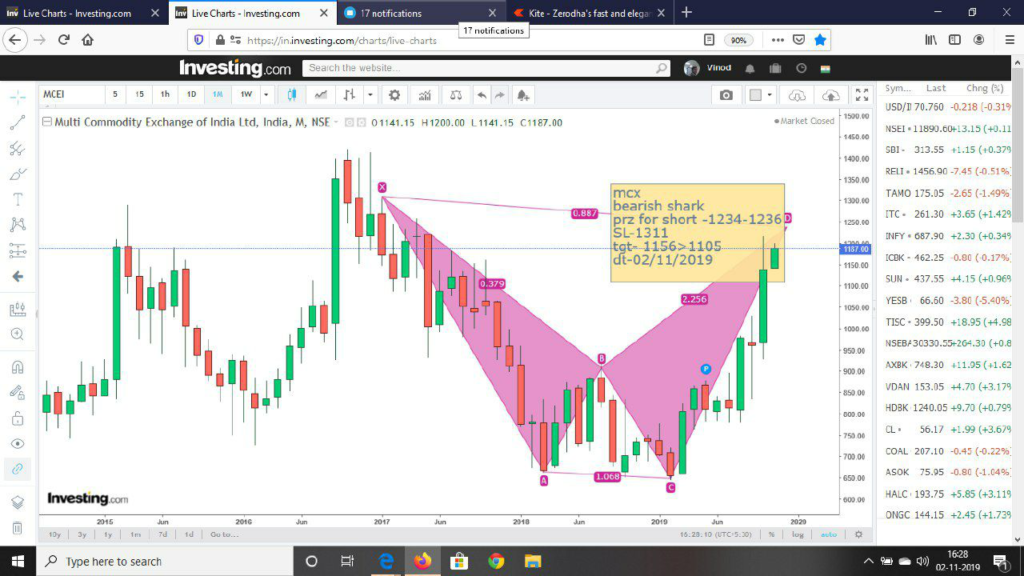Select the XABCD pattern tool
Viewport: 1024px width, 576px height.
pyautogui.click(x=18, y=225)
